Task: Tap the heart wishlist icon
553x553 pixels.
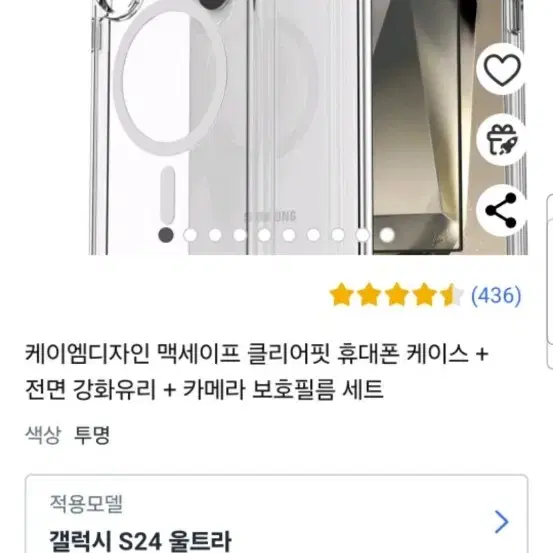Action: click(502, 69)
